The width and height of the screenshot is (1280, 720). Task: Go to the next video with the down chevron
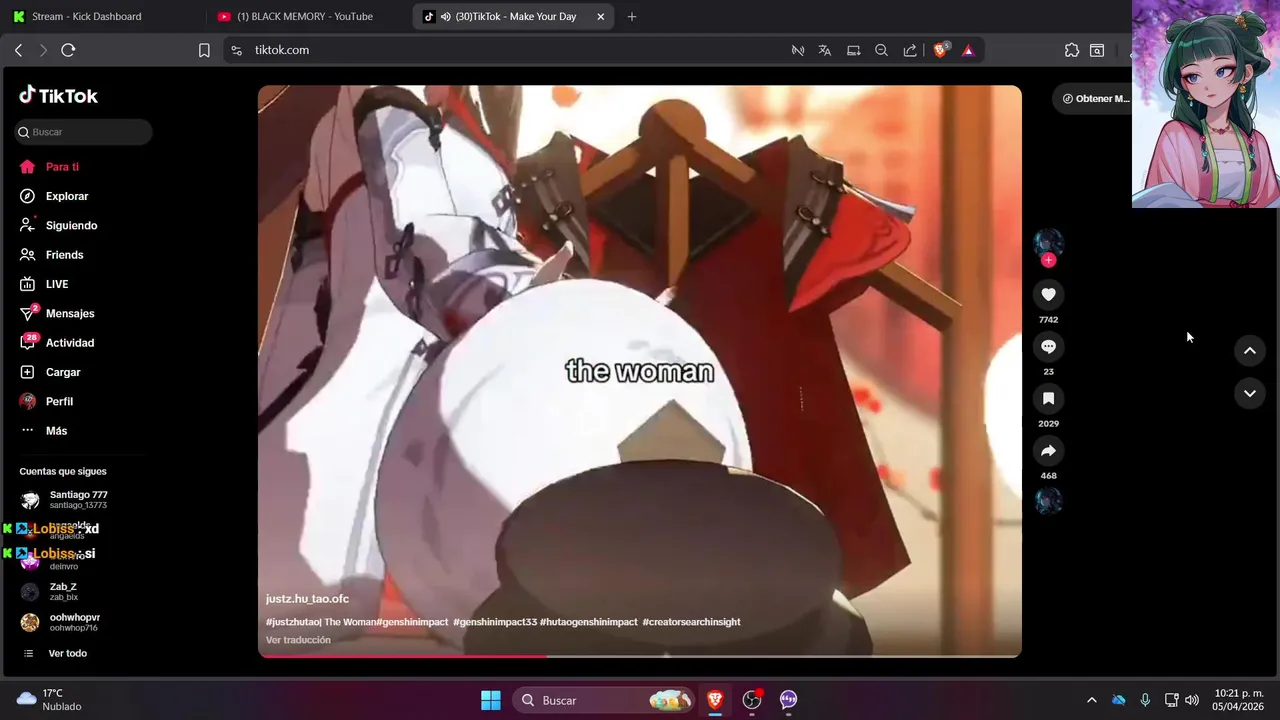pyautogui.click(x=1249, y=393)
